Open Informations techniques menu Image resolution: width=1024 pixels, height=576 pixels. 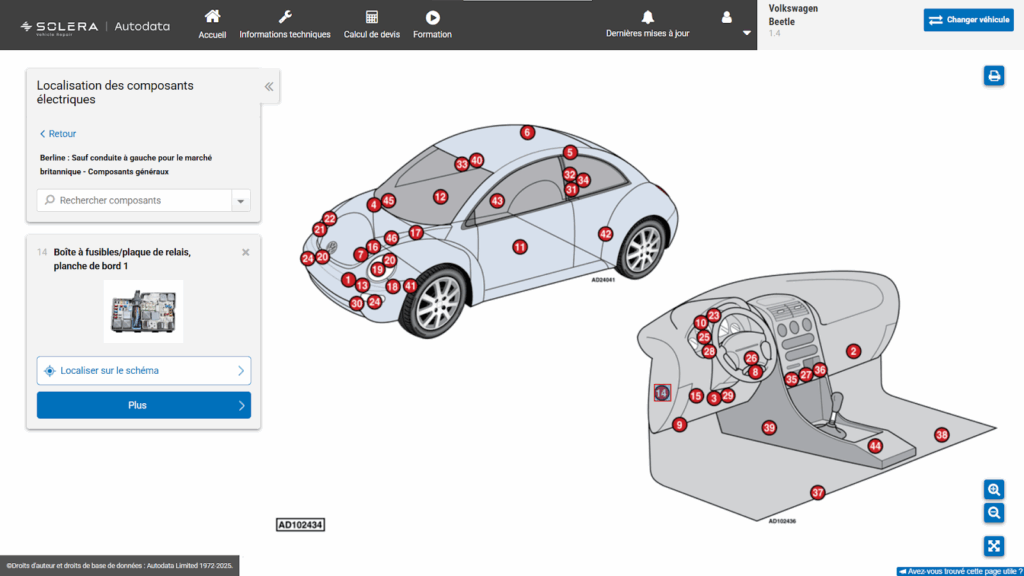click(x=285, y=25)
